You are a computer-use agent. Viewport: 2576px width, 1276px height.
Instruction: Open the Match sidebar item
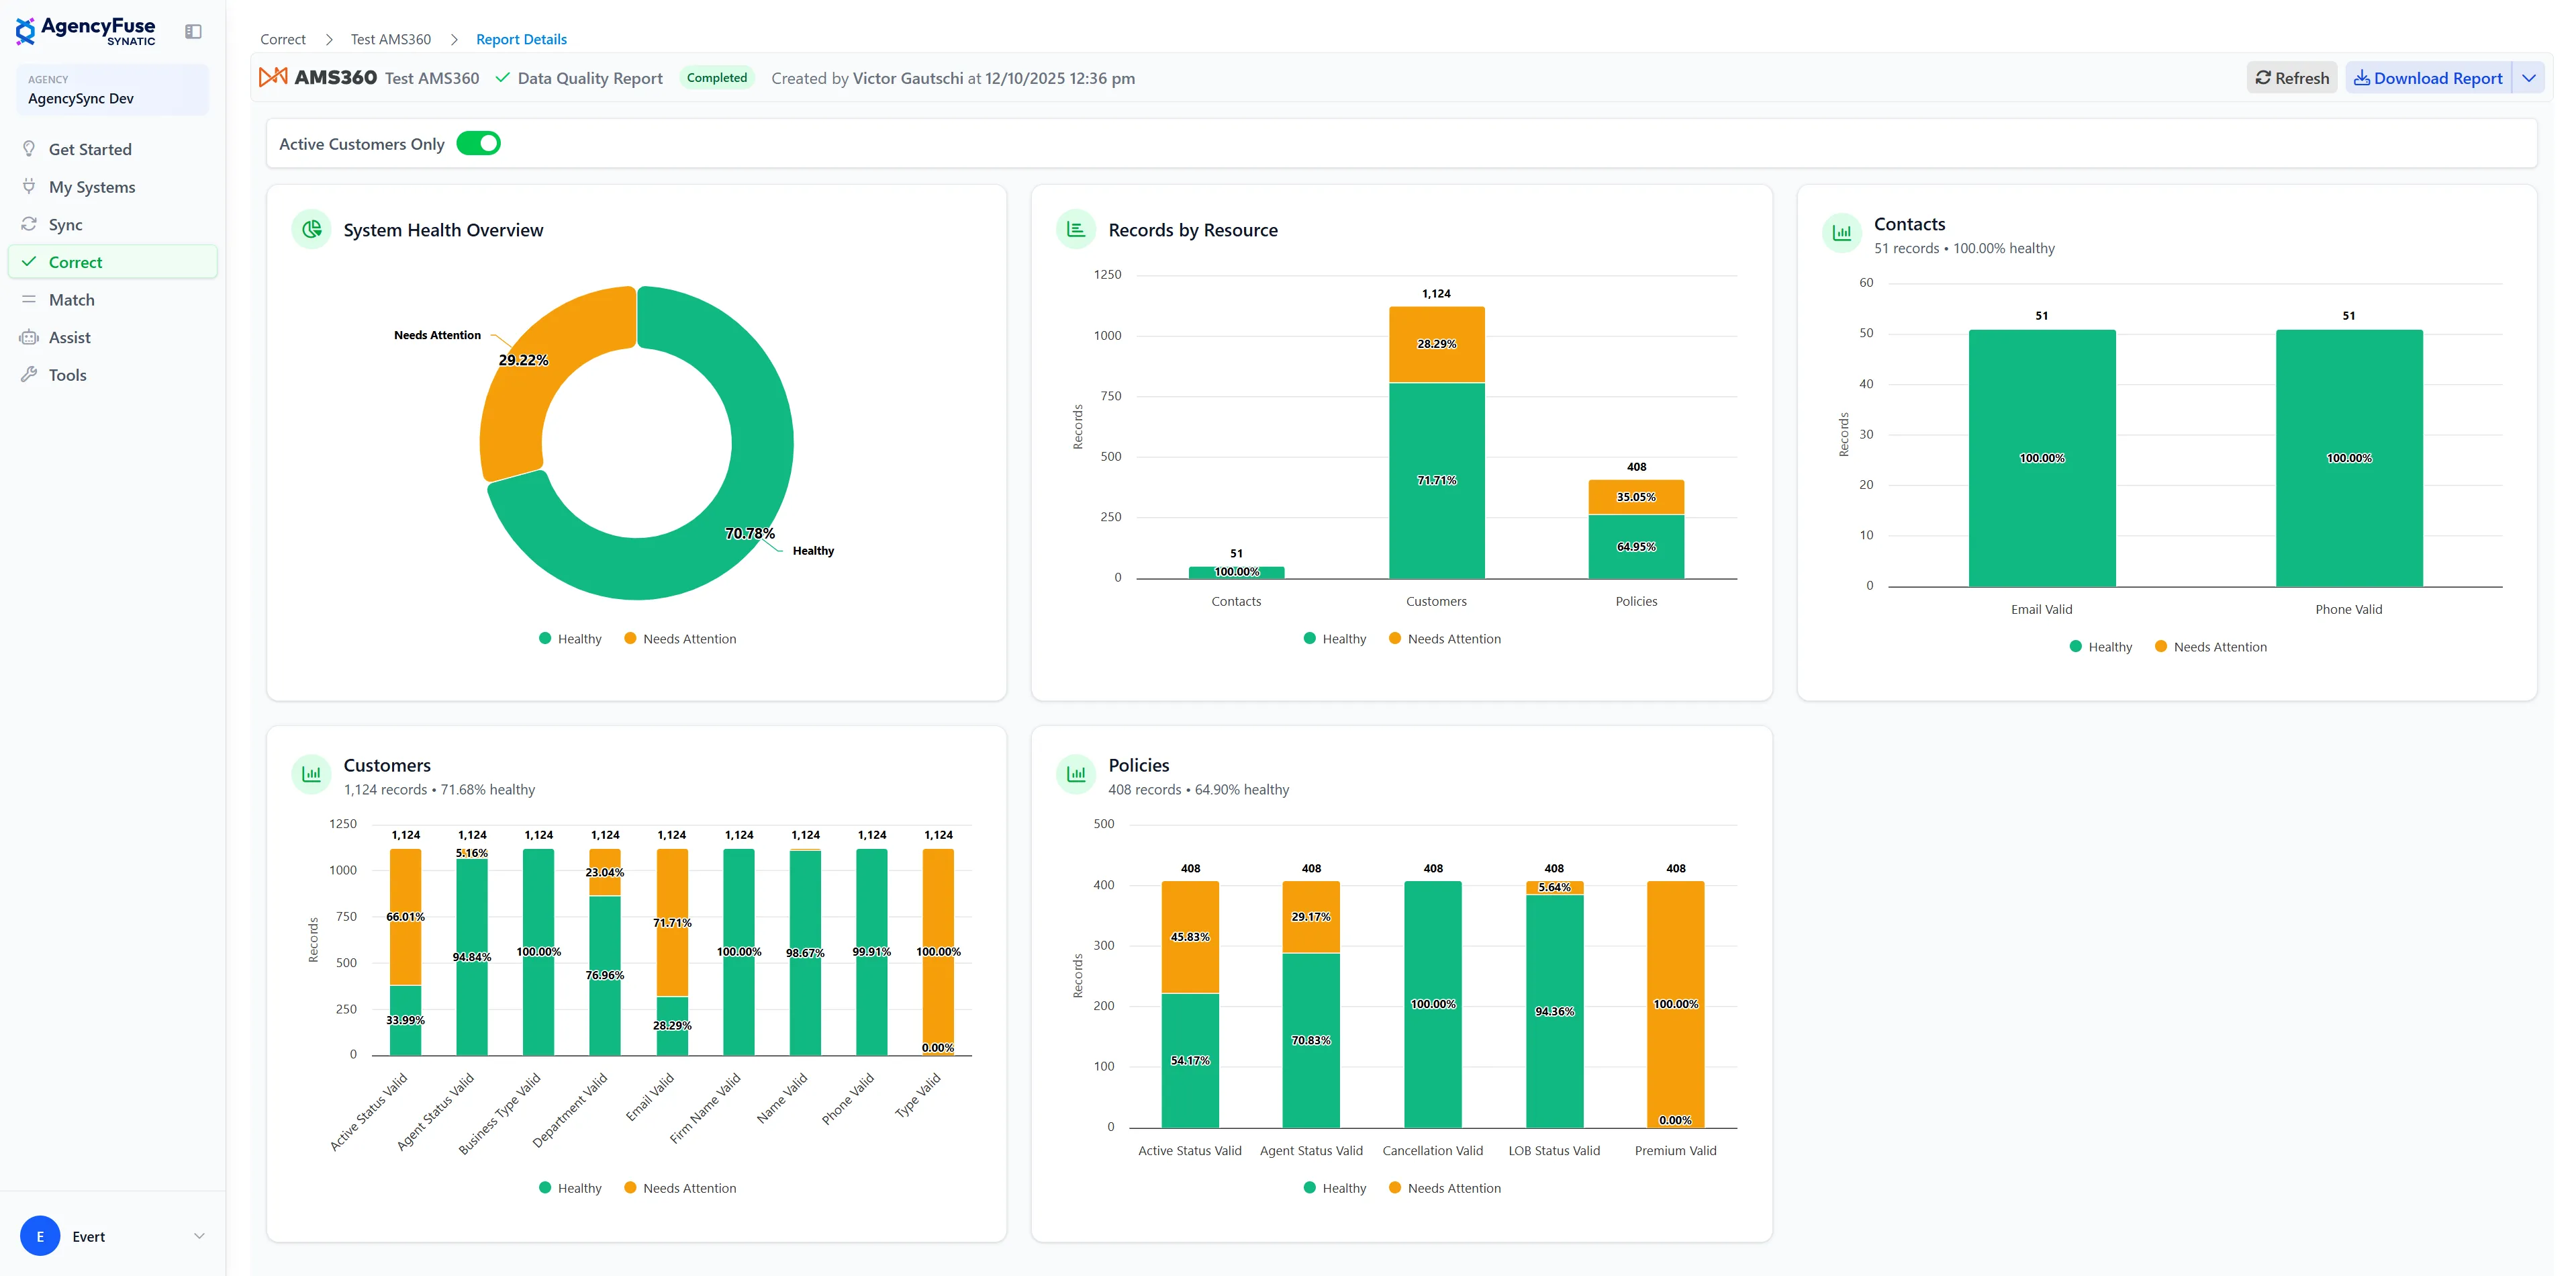click(72, 300)
